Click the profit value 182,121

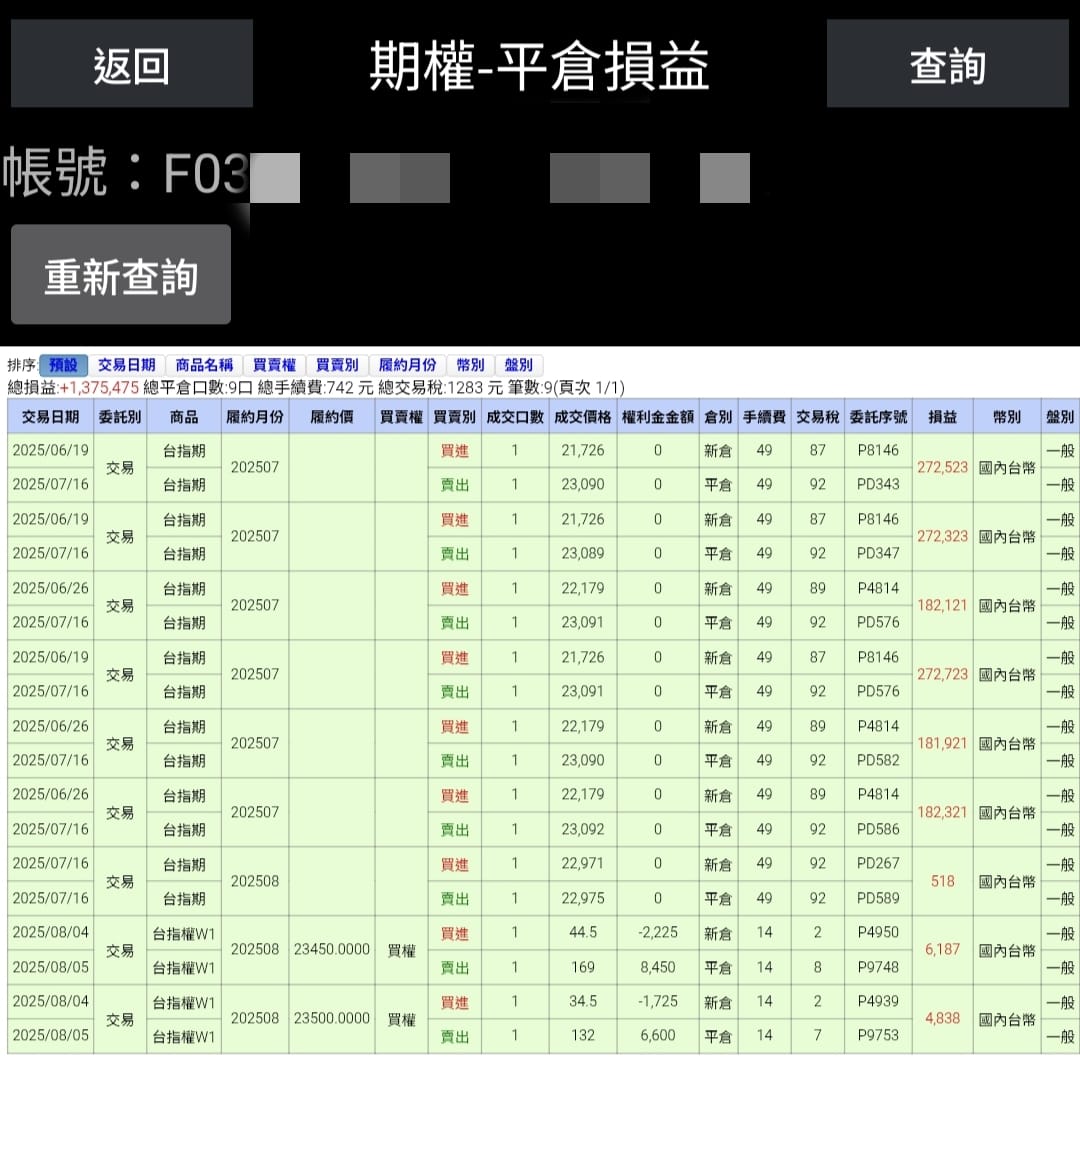pos(943,606)
